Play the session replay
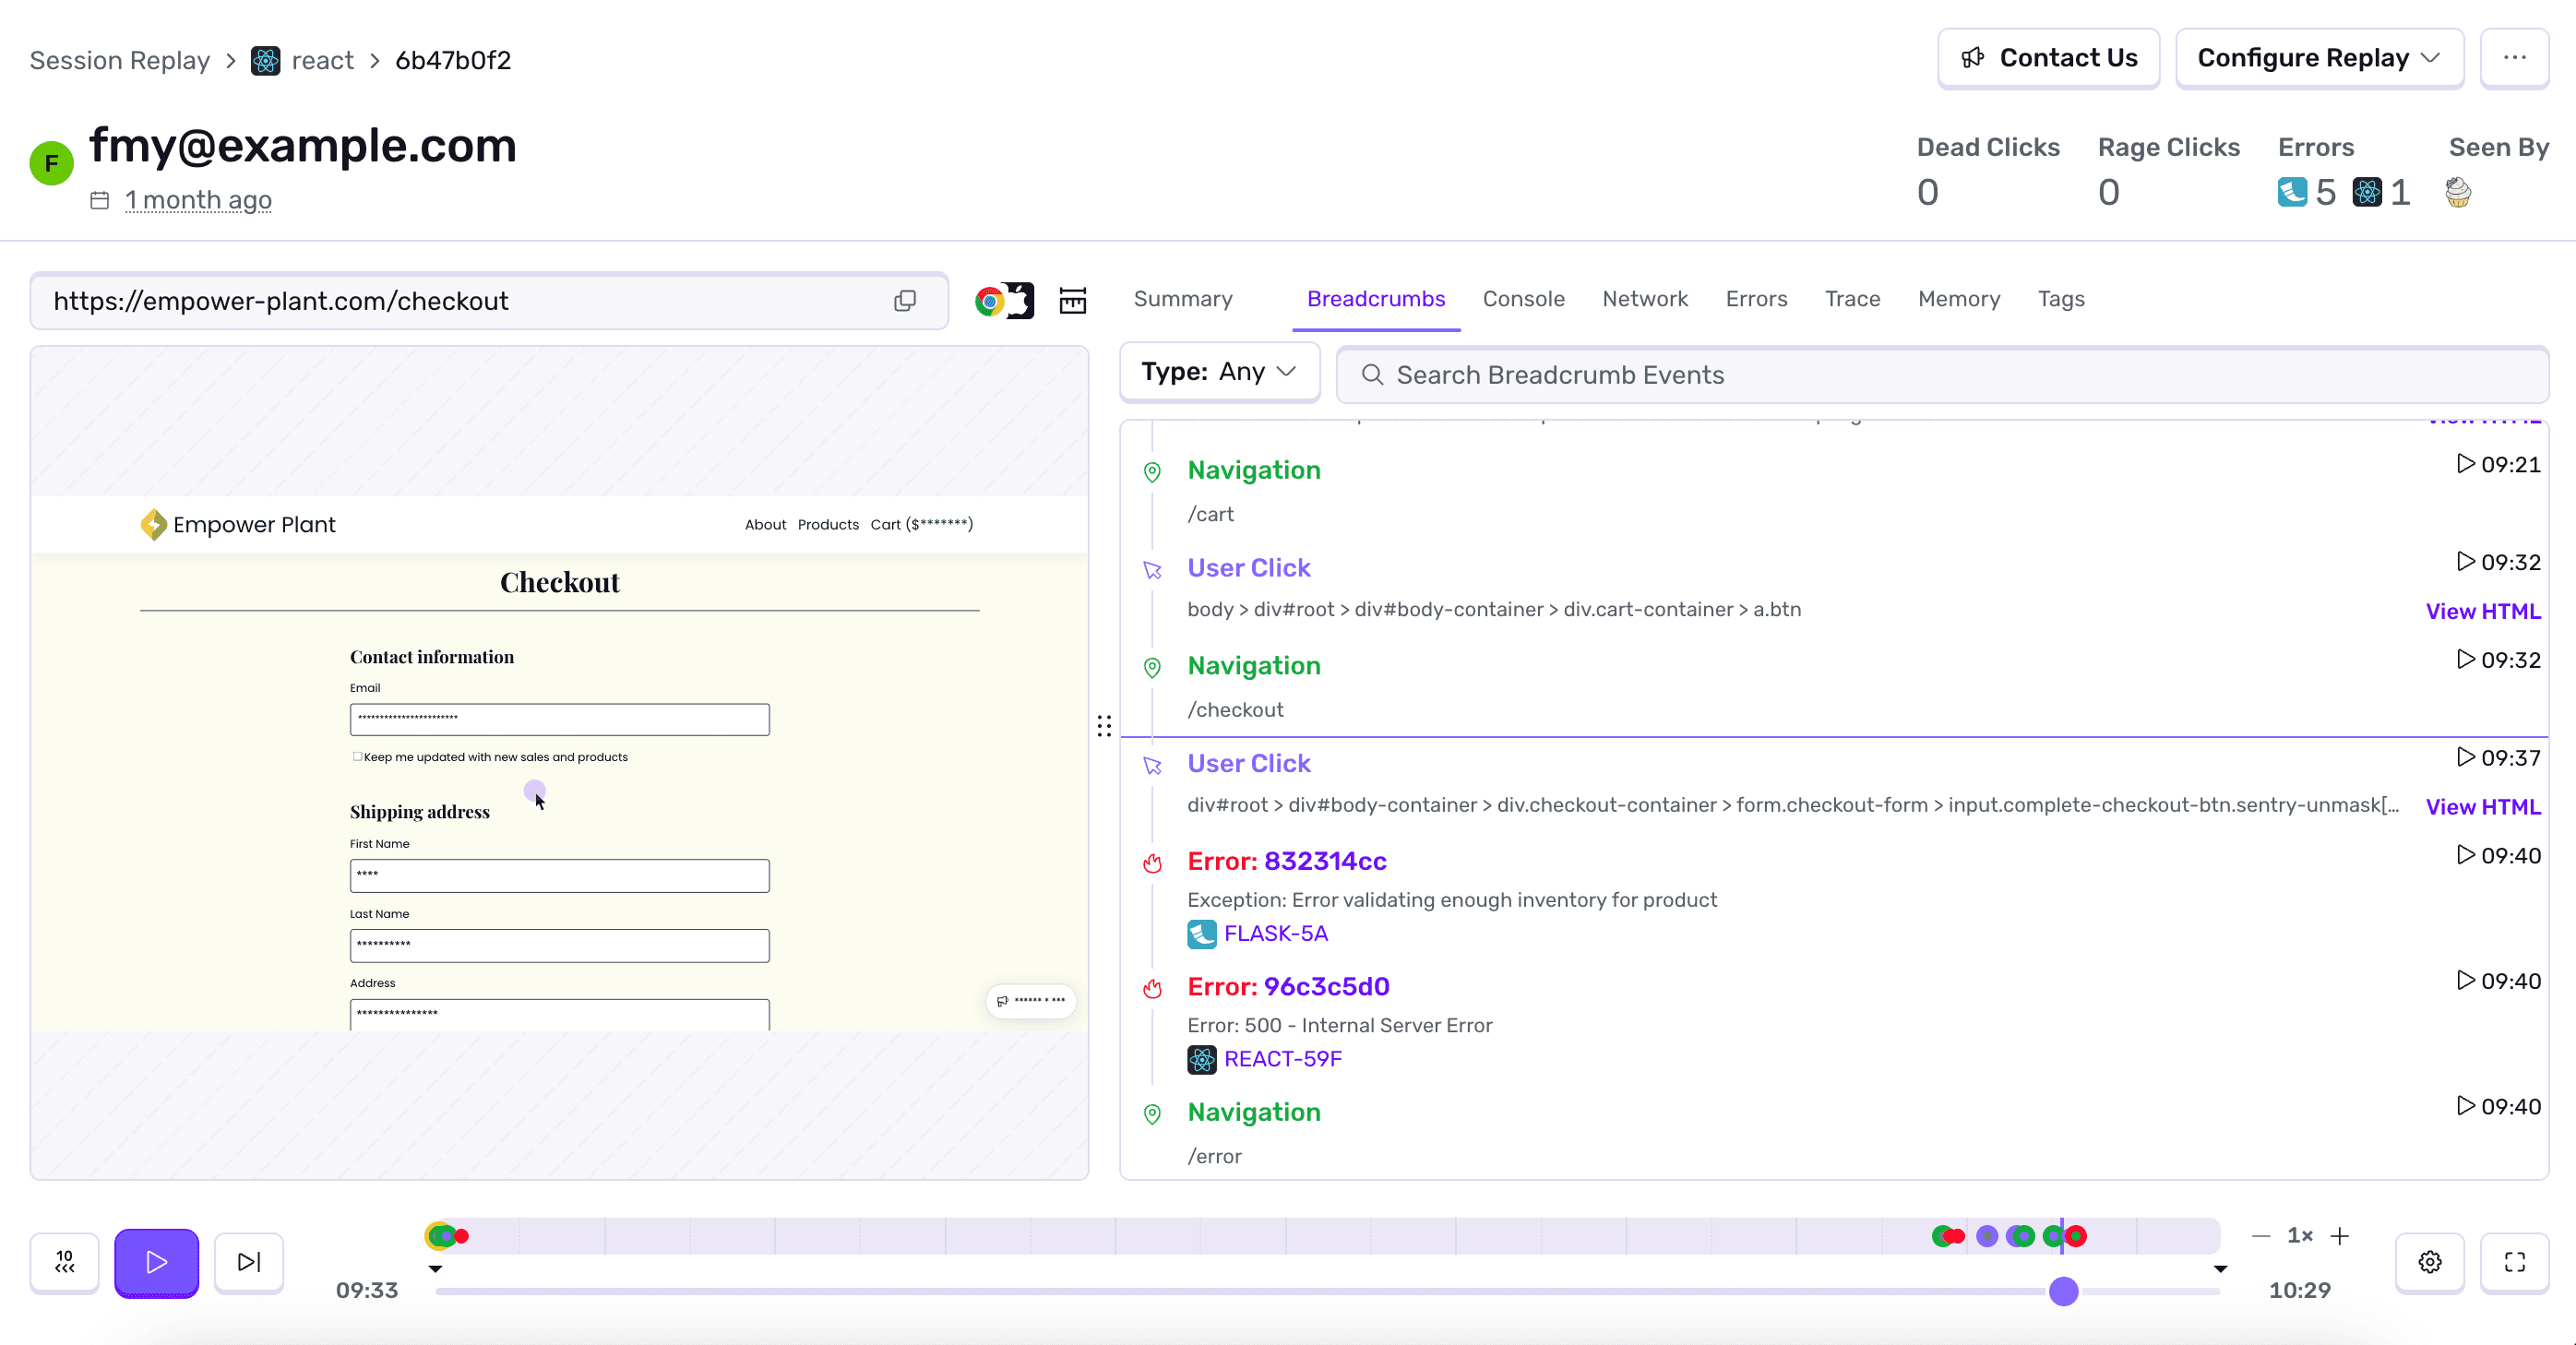Screen dimensions: 2576x1345 tap(156, 1262)
